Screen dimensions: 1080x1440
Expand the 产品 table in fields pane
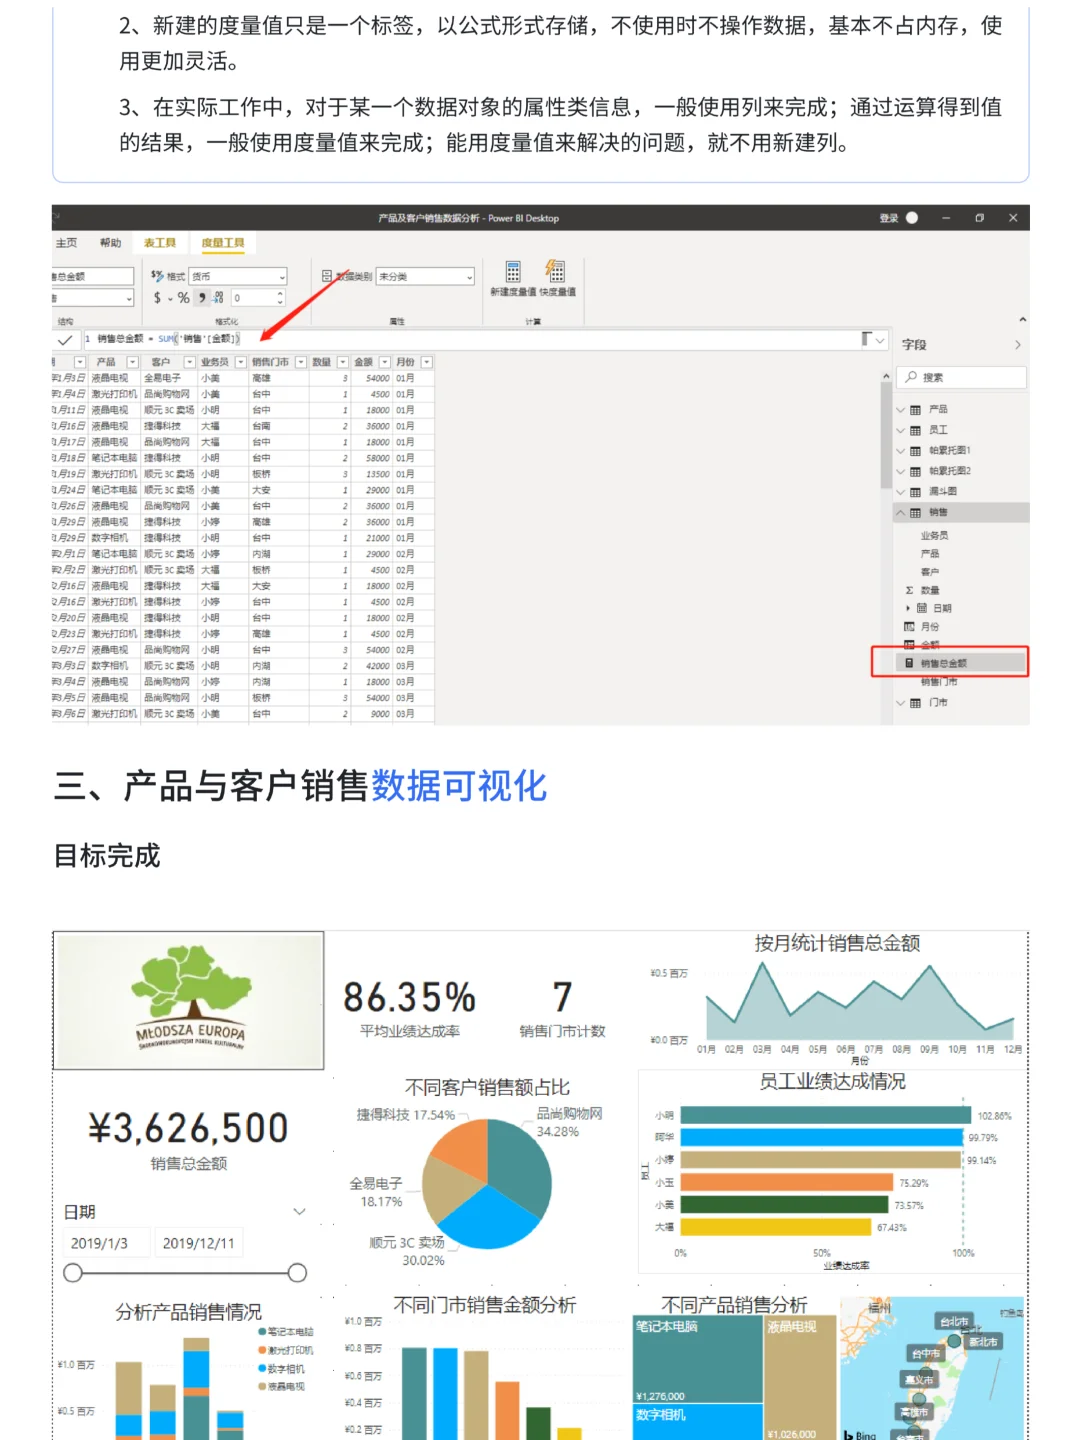point(900,410)
